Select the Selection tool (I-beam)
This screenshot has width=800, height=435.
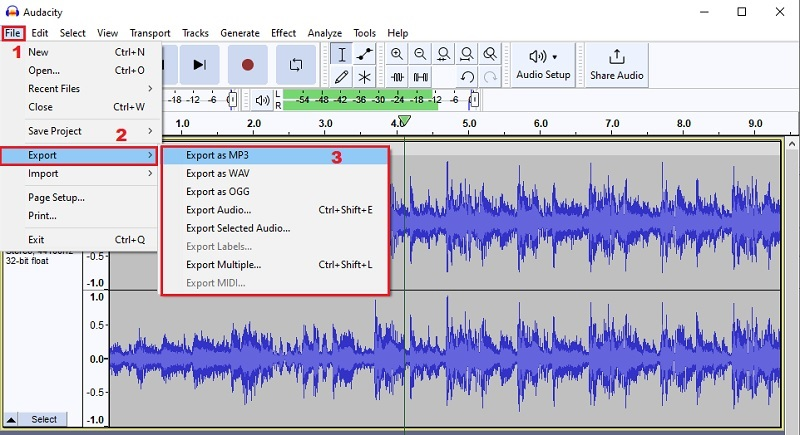341,54
